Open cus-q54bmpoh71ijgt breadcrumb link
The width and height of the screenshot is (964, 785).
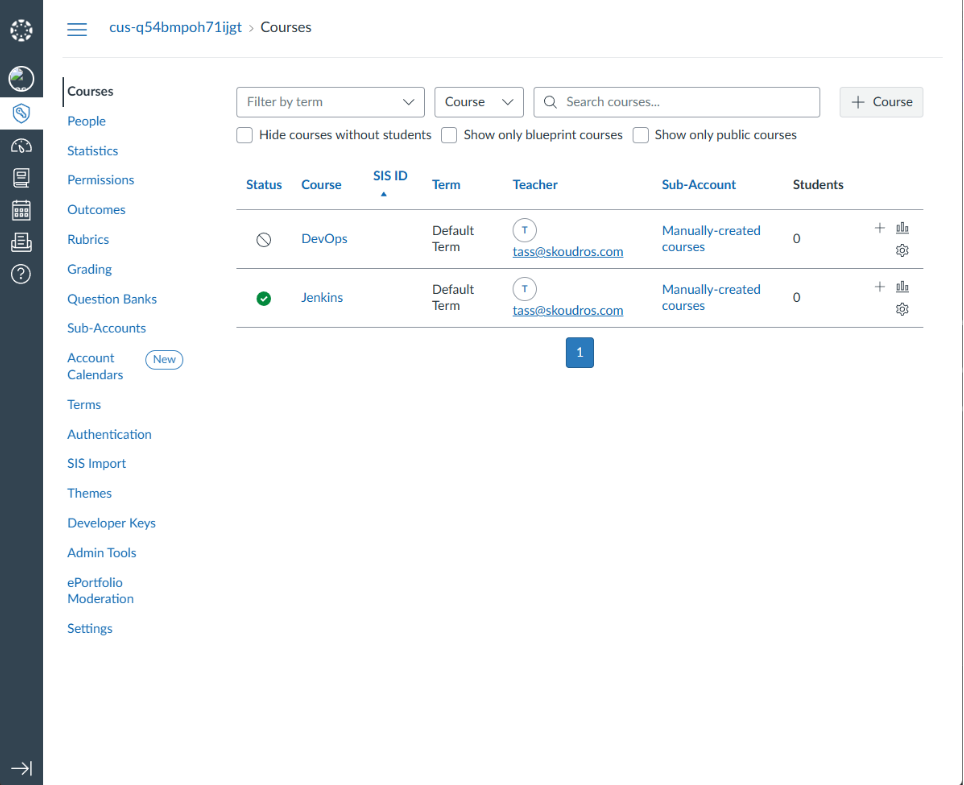[x=175, y=28]
